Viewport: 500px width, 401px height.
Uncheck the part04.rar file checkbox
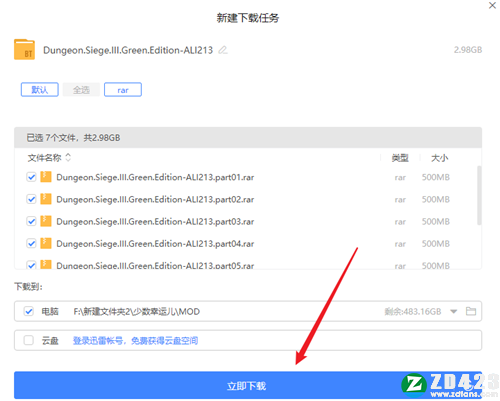(31, 244)
